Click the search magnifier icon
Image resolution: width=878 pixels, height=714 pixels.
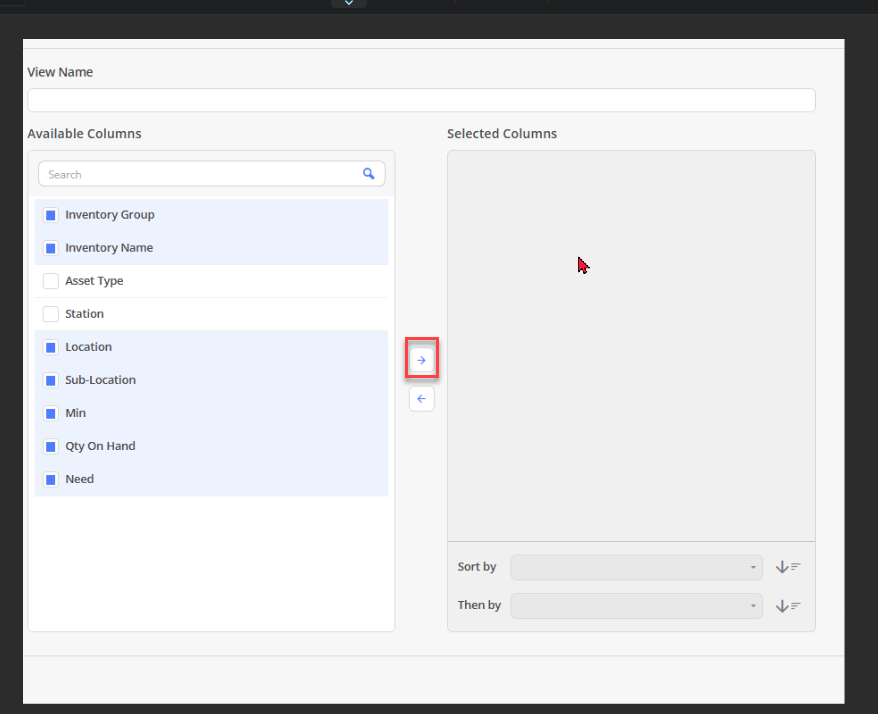tap(368, 174)
